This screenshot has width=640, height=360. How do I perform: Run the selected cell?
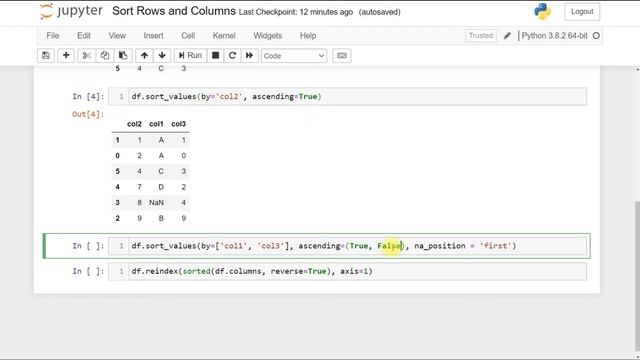(190, 56)
